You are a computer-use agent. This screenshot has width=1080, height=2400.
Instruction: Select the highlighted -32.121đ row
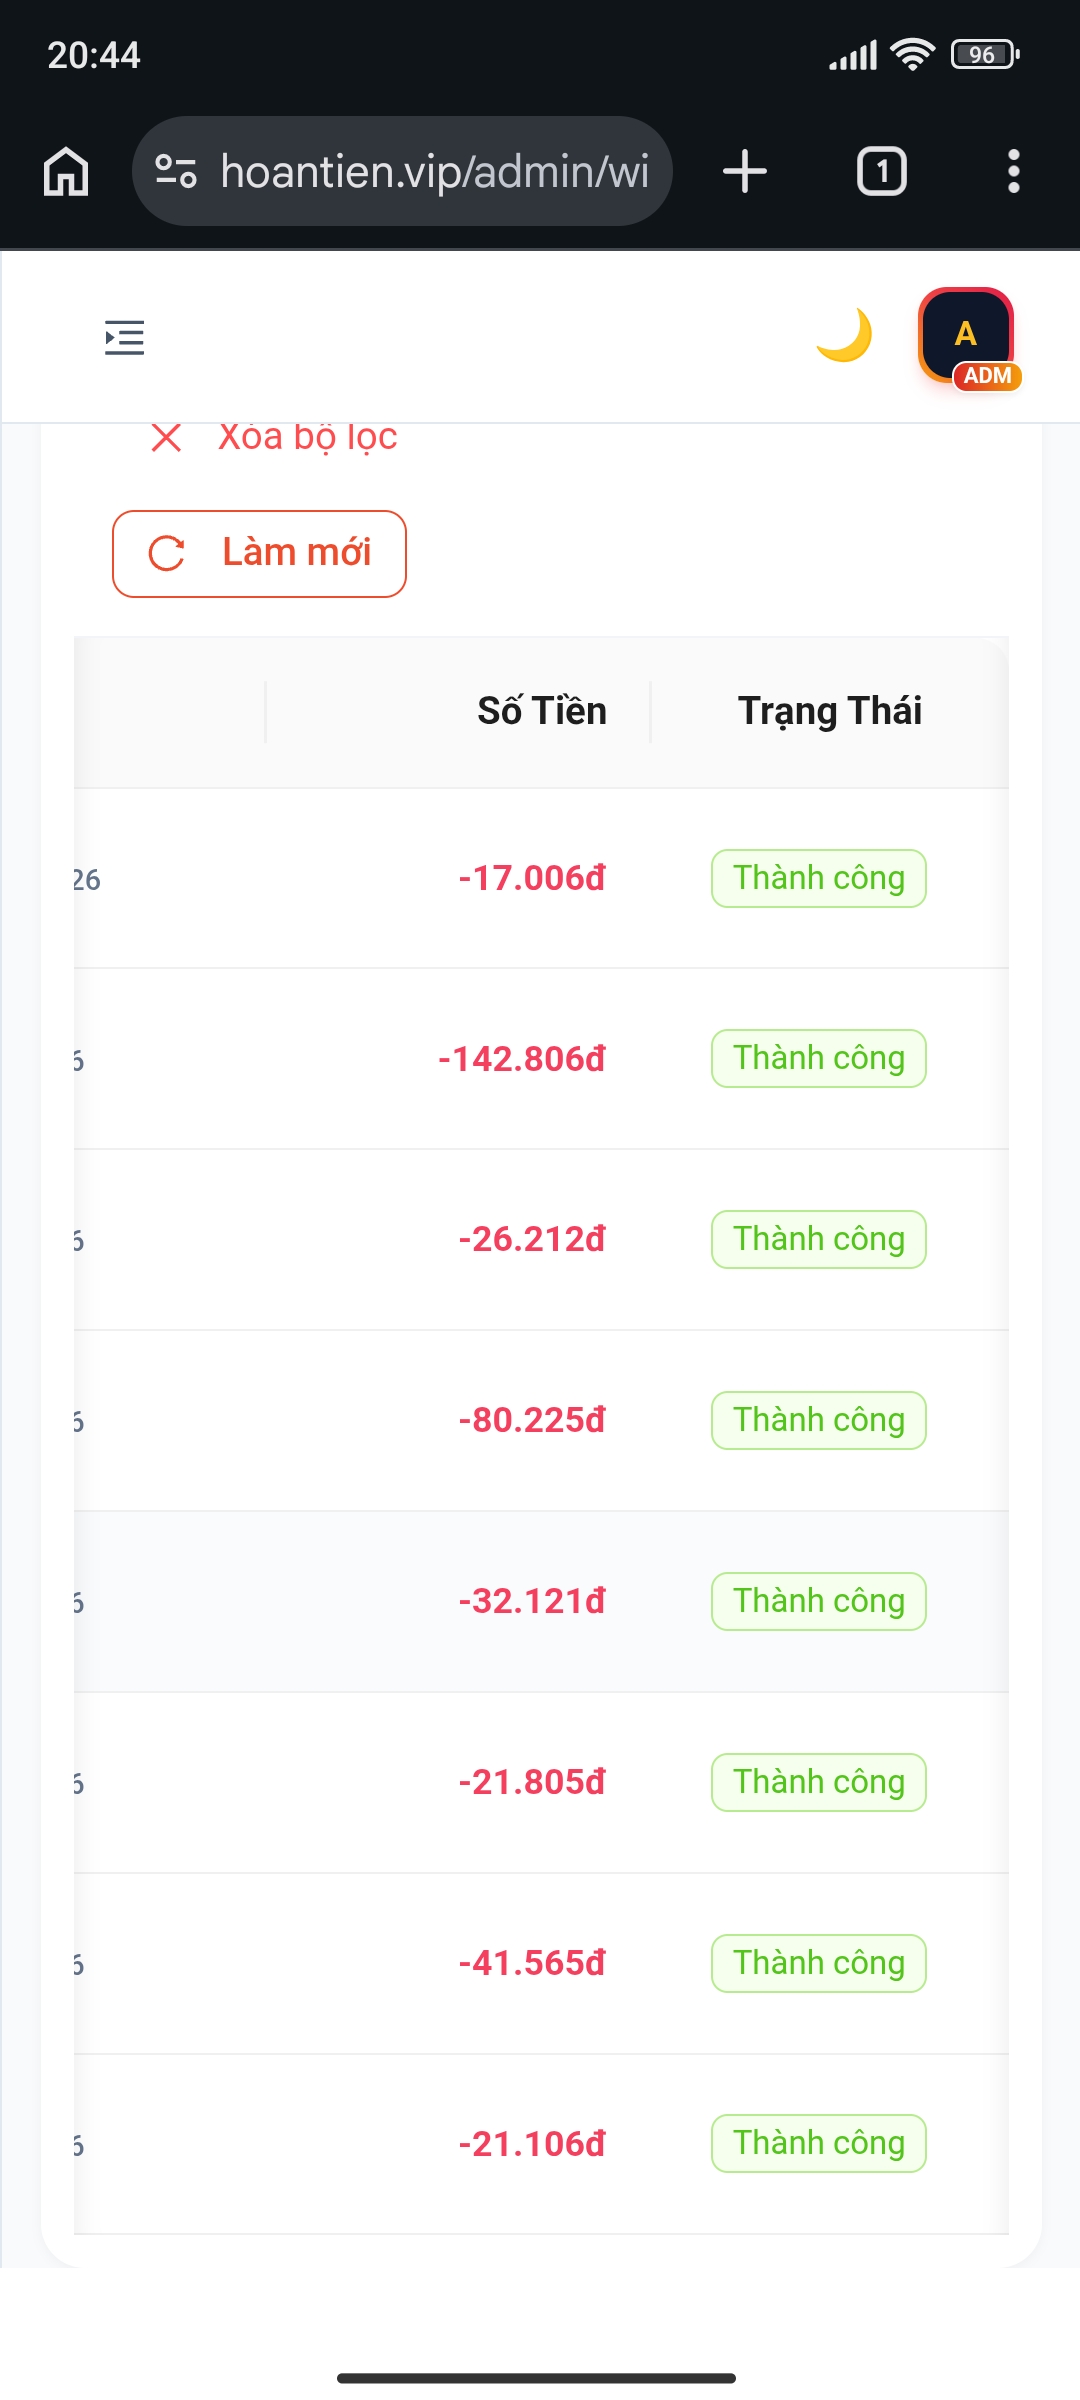[x=541, y=1601]
